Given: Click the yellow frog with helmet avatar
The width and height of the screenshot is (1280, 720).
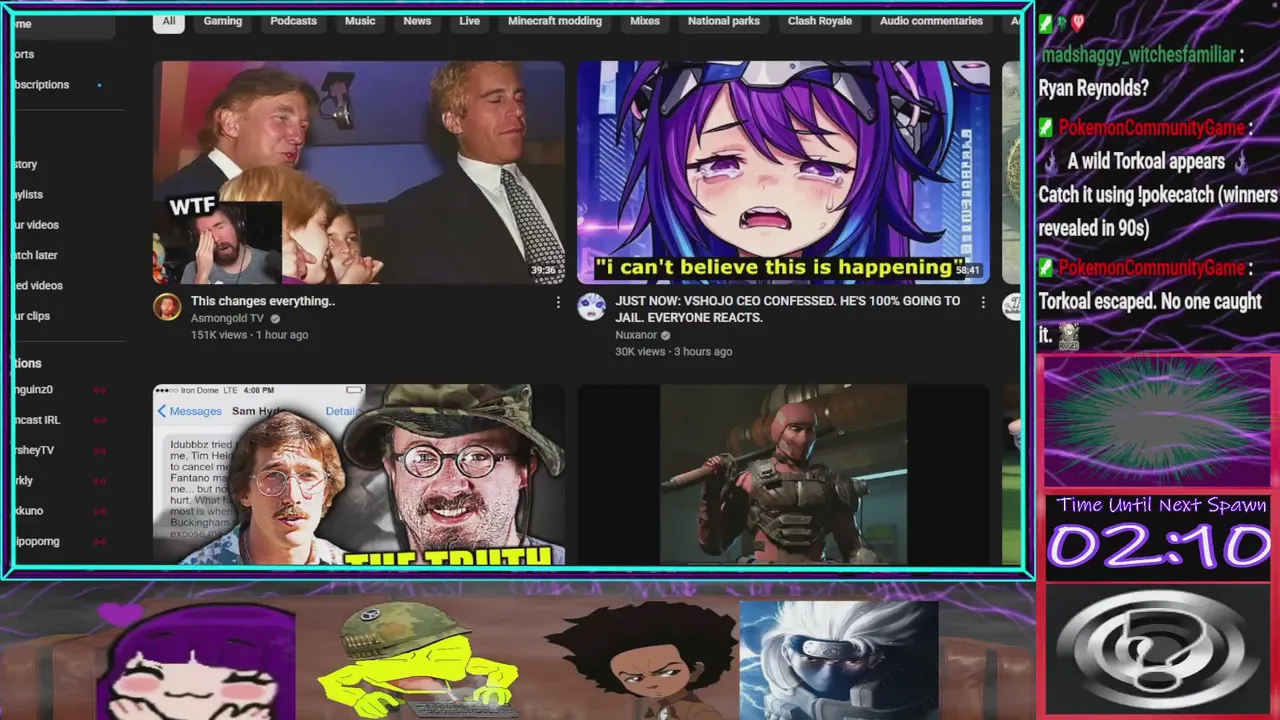Looking at the screenshot, I should (x=418, y=662).
